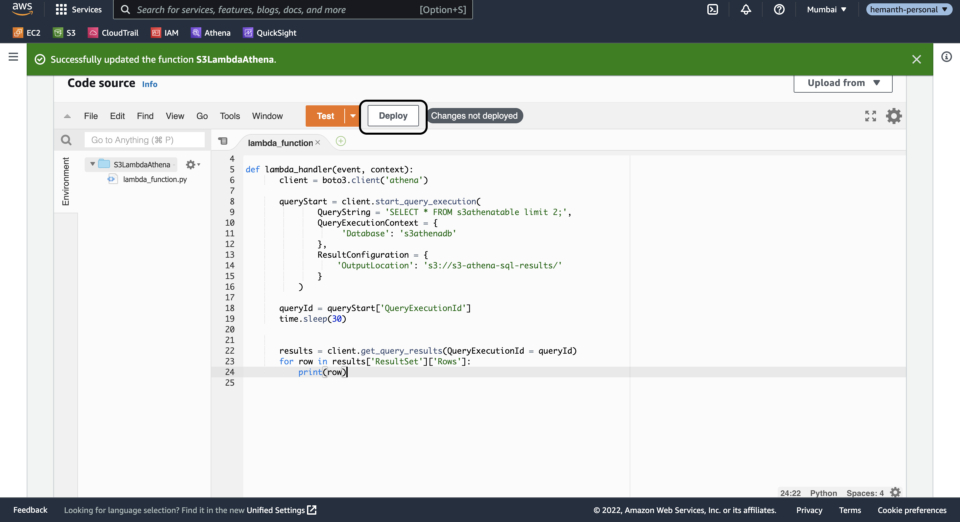This screenshot has height=522, width=960.
Task: Close the lambda_function tab
Action: (318, 143)
